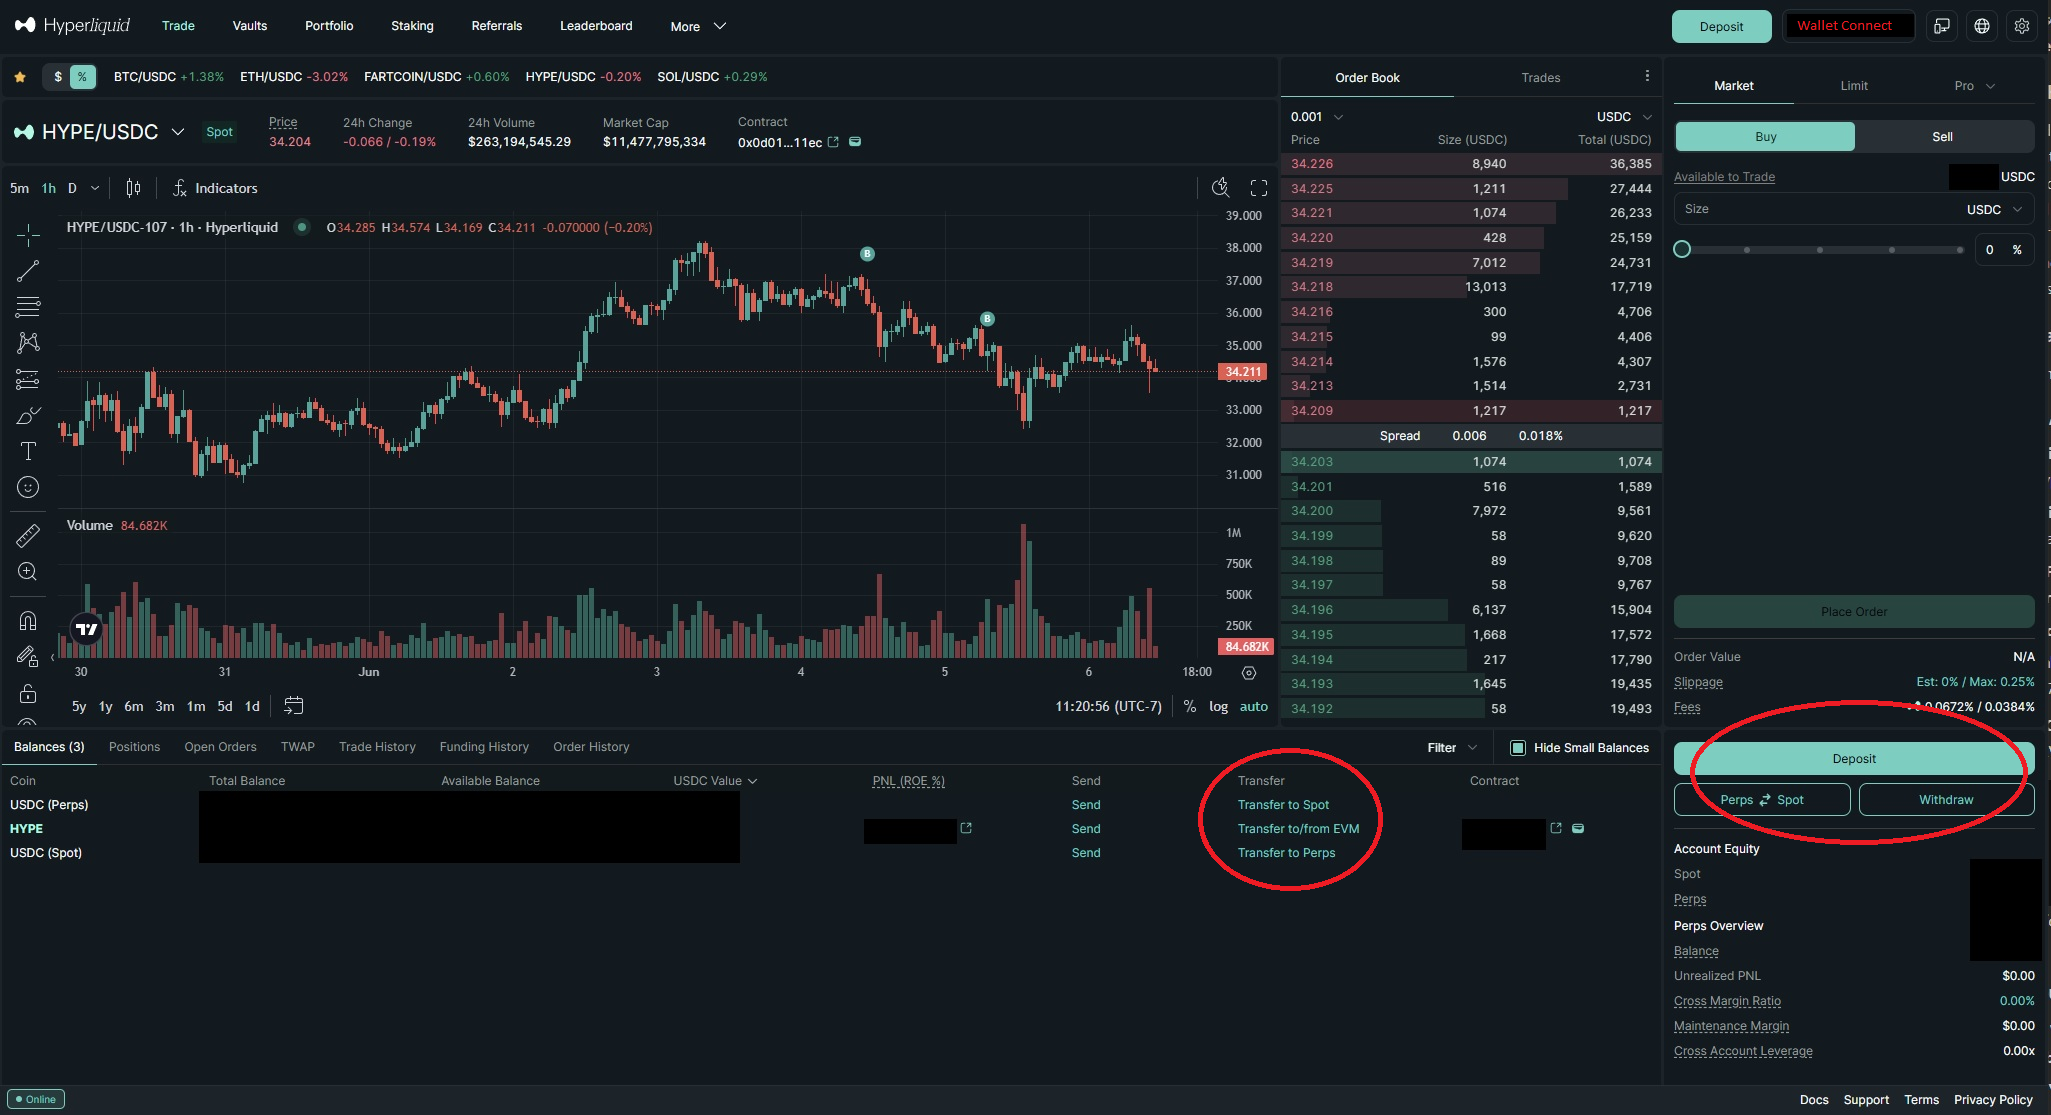Select the ruler measure tool
The image size is (2051, 1115).
coord(28,535)
